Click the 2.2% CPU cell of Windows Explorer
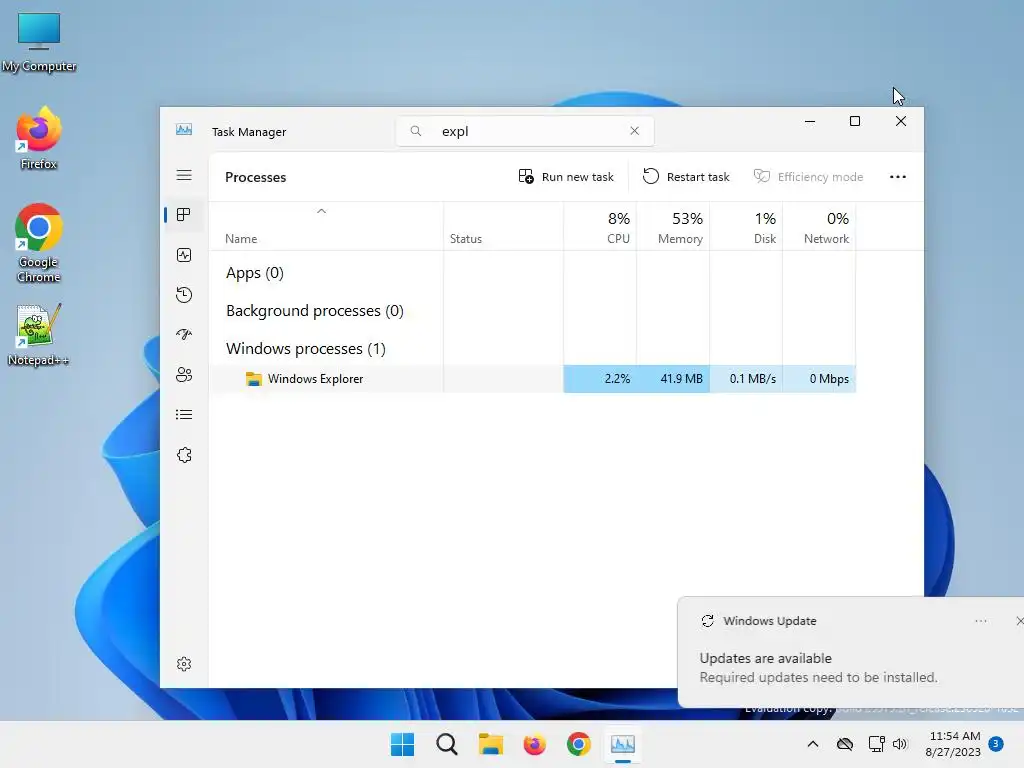The height and width of the screenshot is (768, 1024). coord(600,379)
